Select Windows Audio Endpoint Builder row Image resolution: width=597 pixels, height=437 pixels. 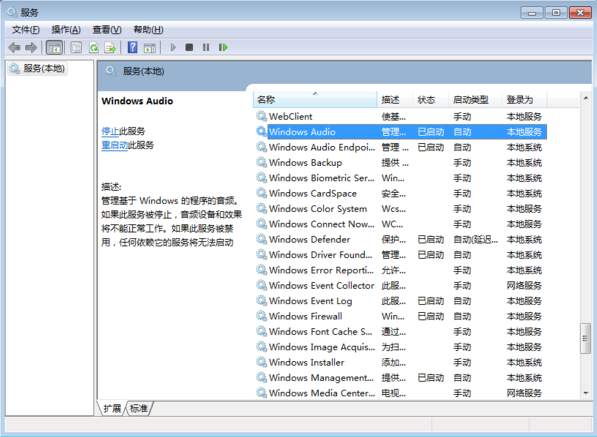[401, 147]
